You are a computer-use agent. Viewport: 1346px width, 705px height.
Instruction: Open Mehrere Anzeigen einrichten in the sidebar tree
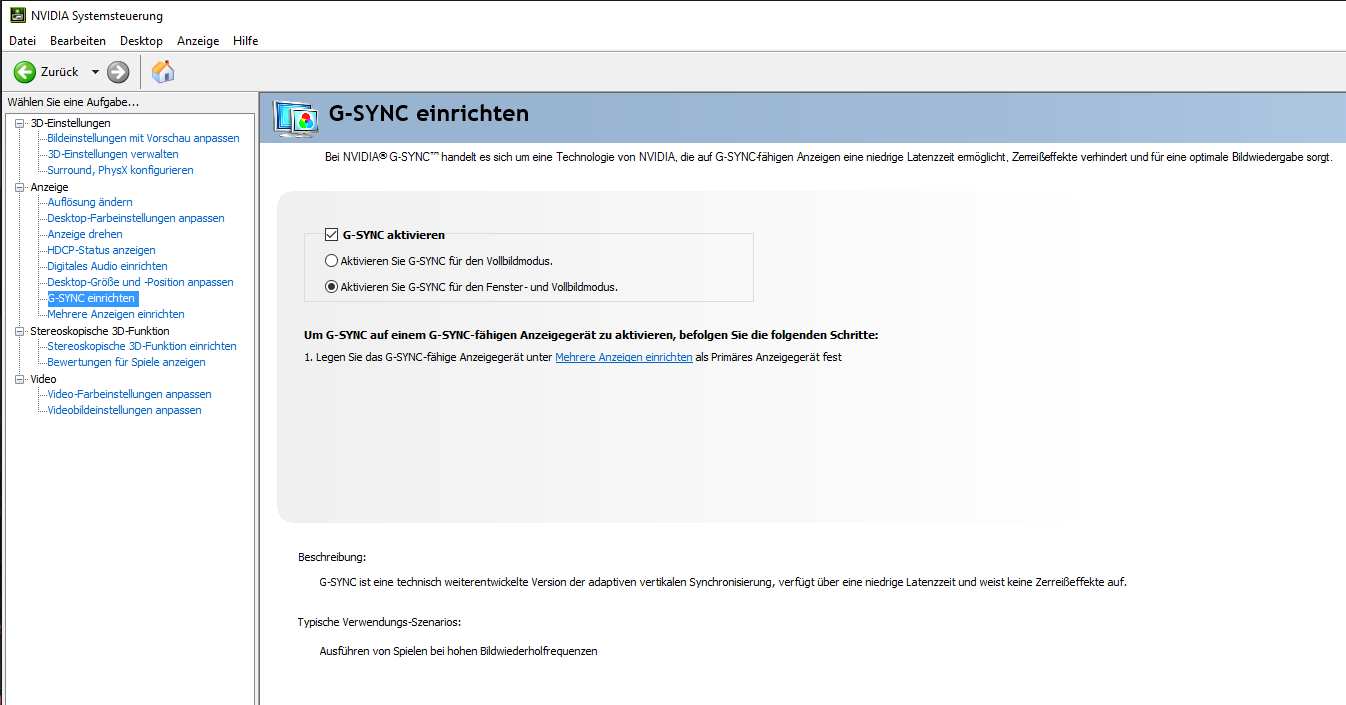(x=116, y=314)
